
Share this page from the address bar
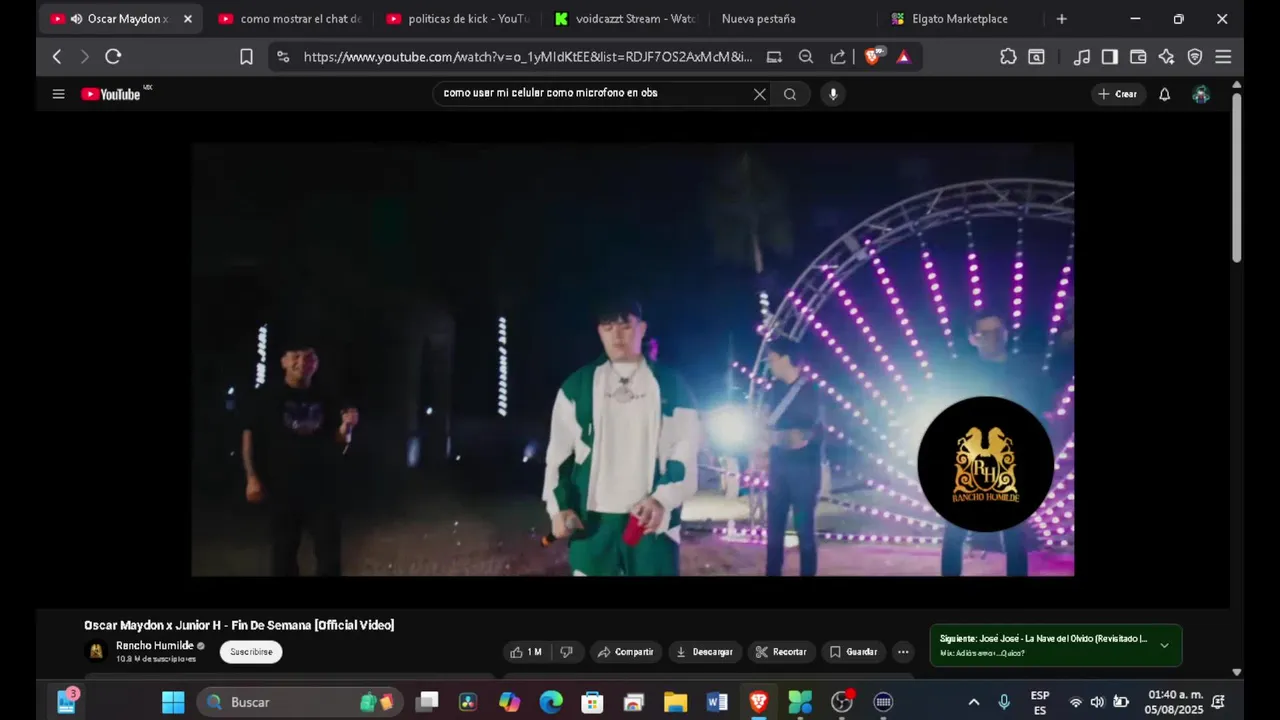838,57
